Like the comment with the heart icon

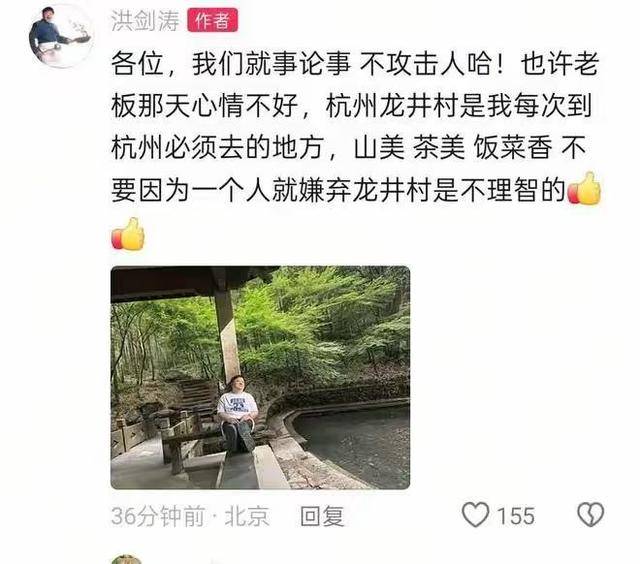pyautogui.click(x=475, y=515)
